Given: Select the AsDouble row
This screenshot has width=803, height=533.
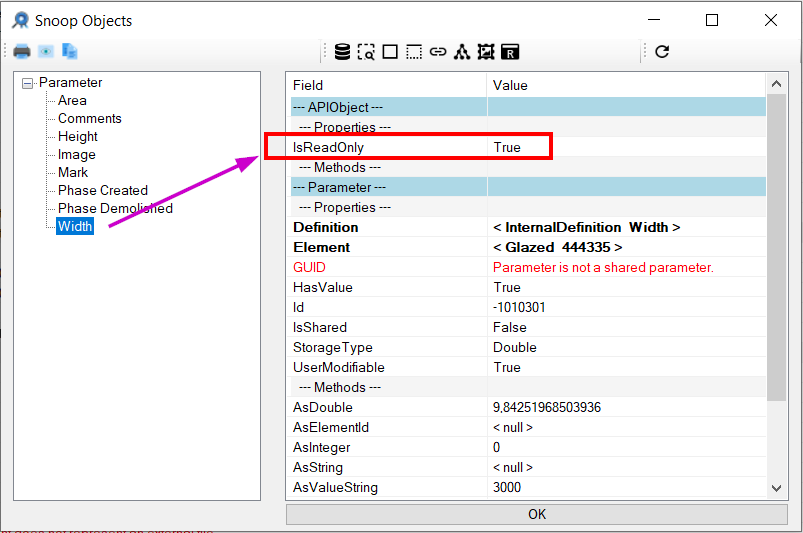Looking at the screenshot, I should pyautogui.click(x=528, y=407).
